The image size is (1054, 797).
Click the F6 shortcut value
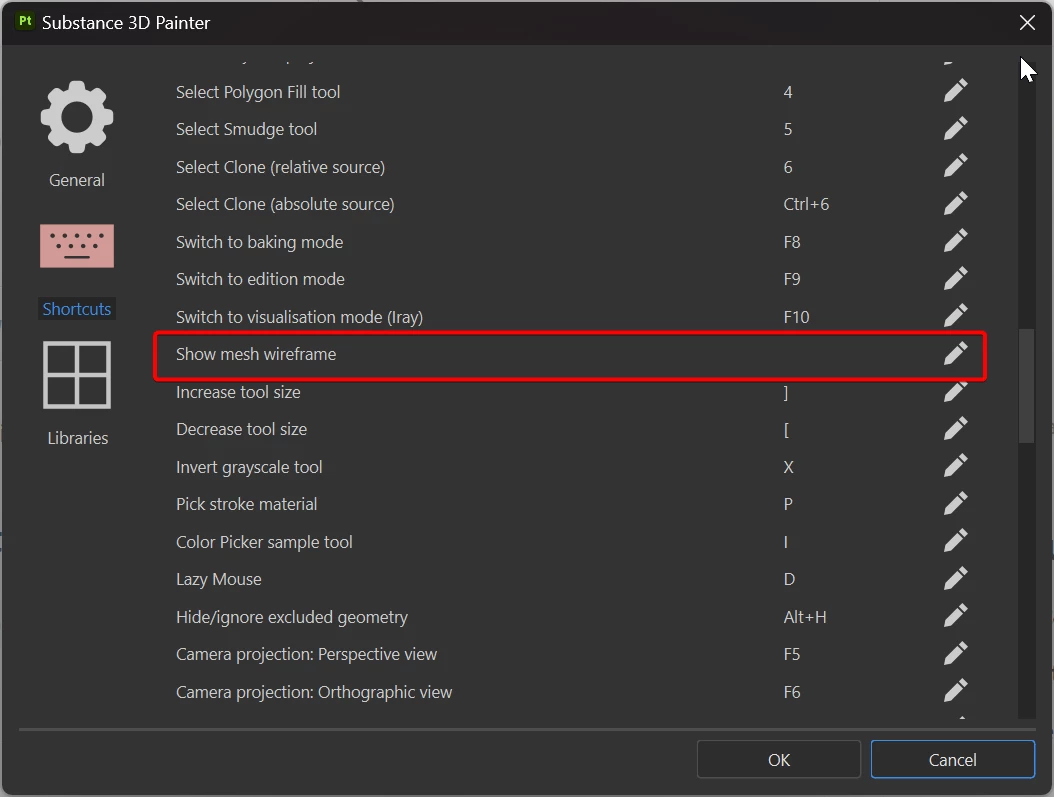point(792,692)
